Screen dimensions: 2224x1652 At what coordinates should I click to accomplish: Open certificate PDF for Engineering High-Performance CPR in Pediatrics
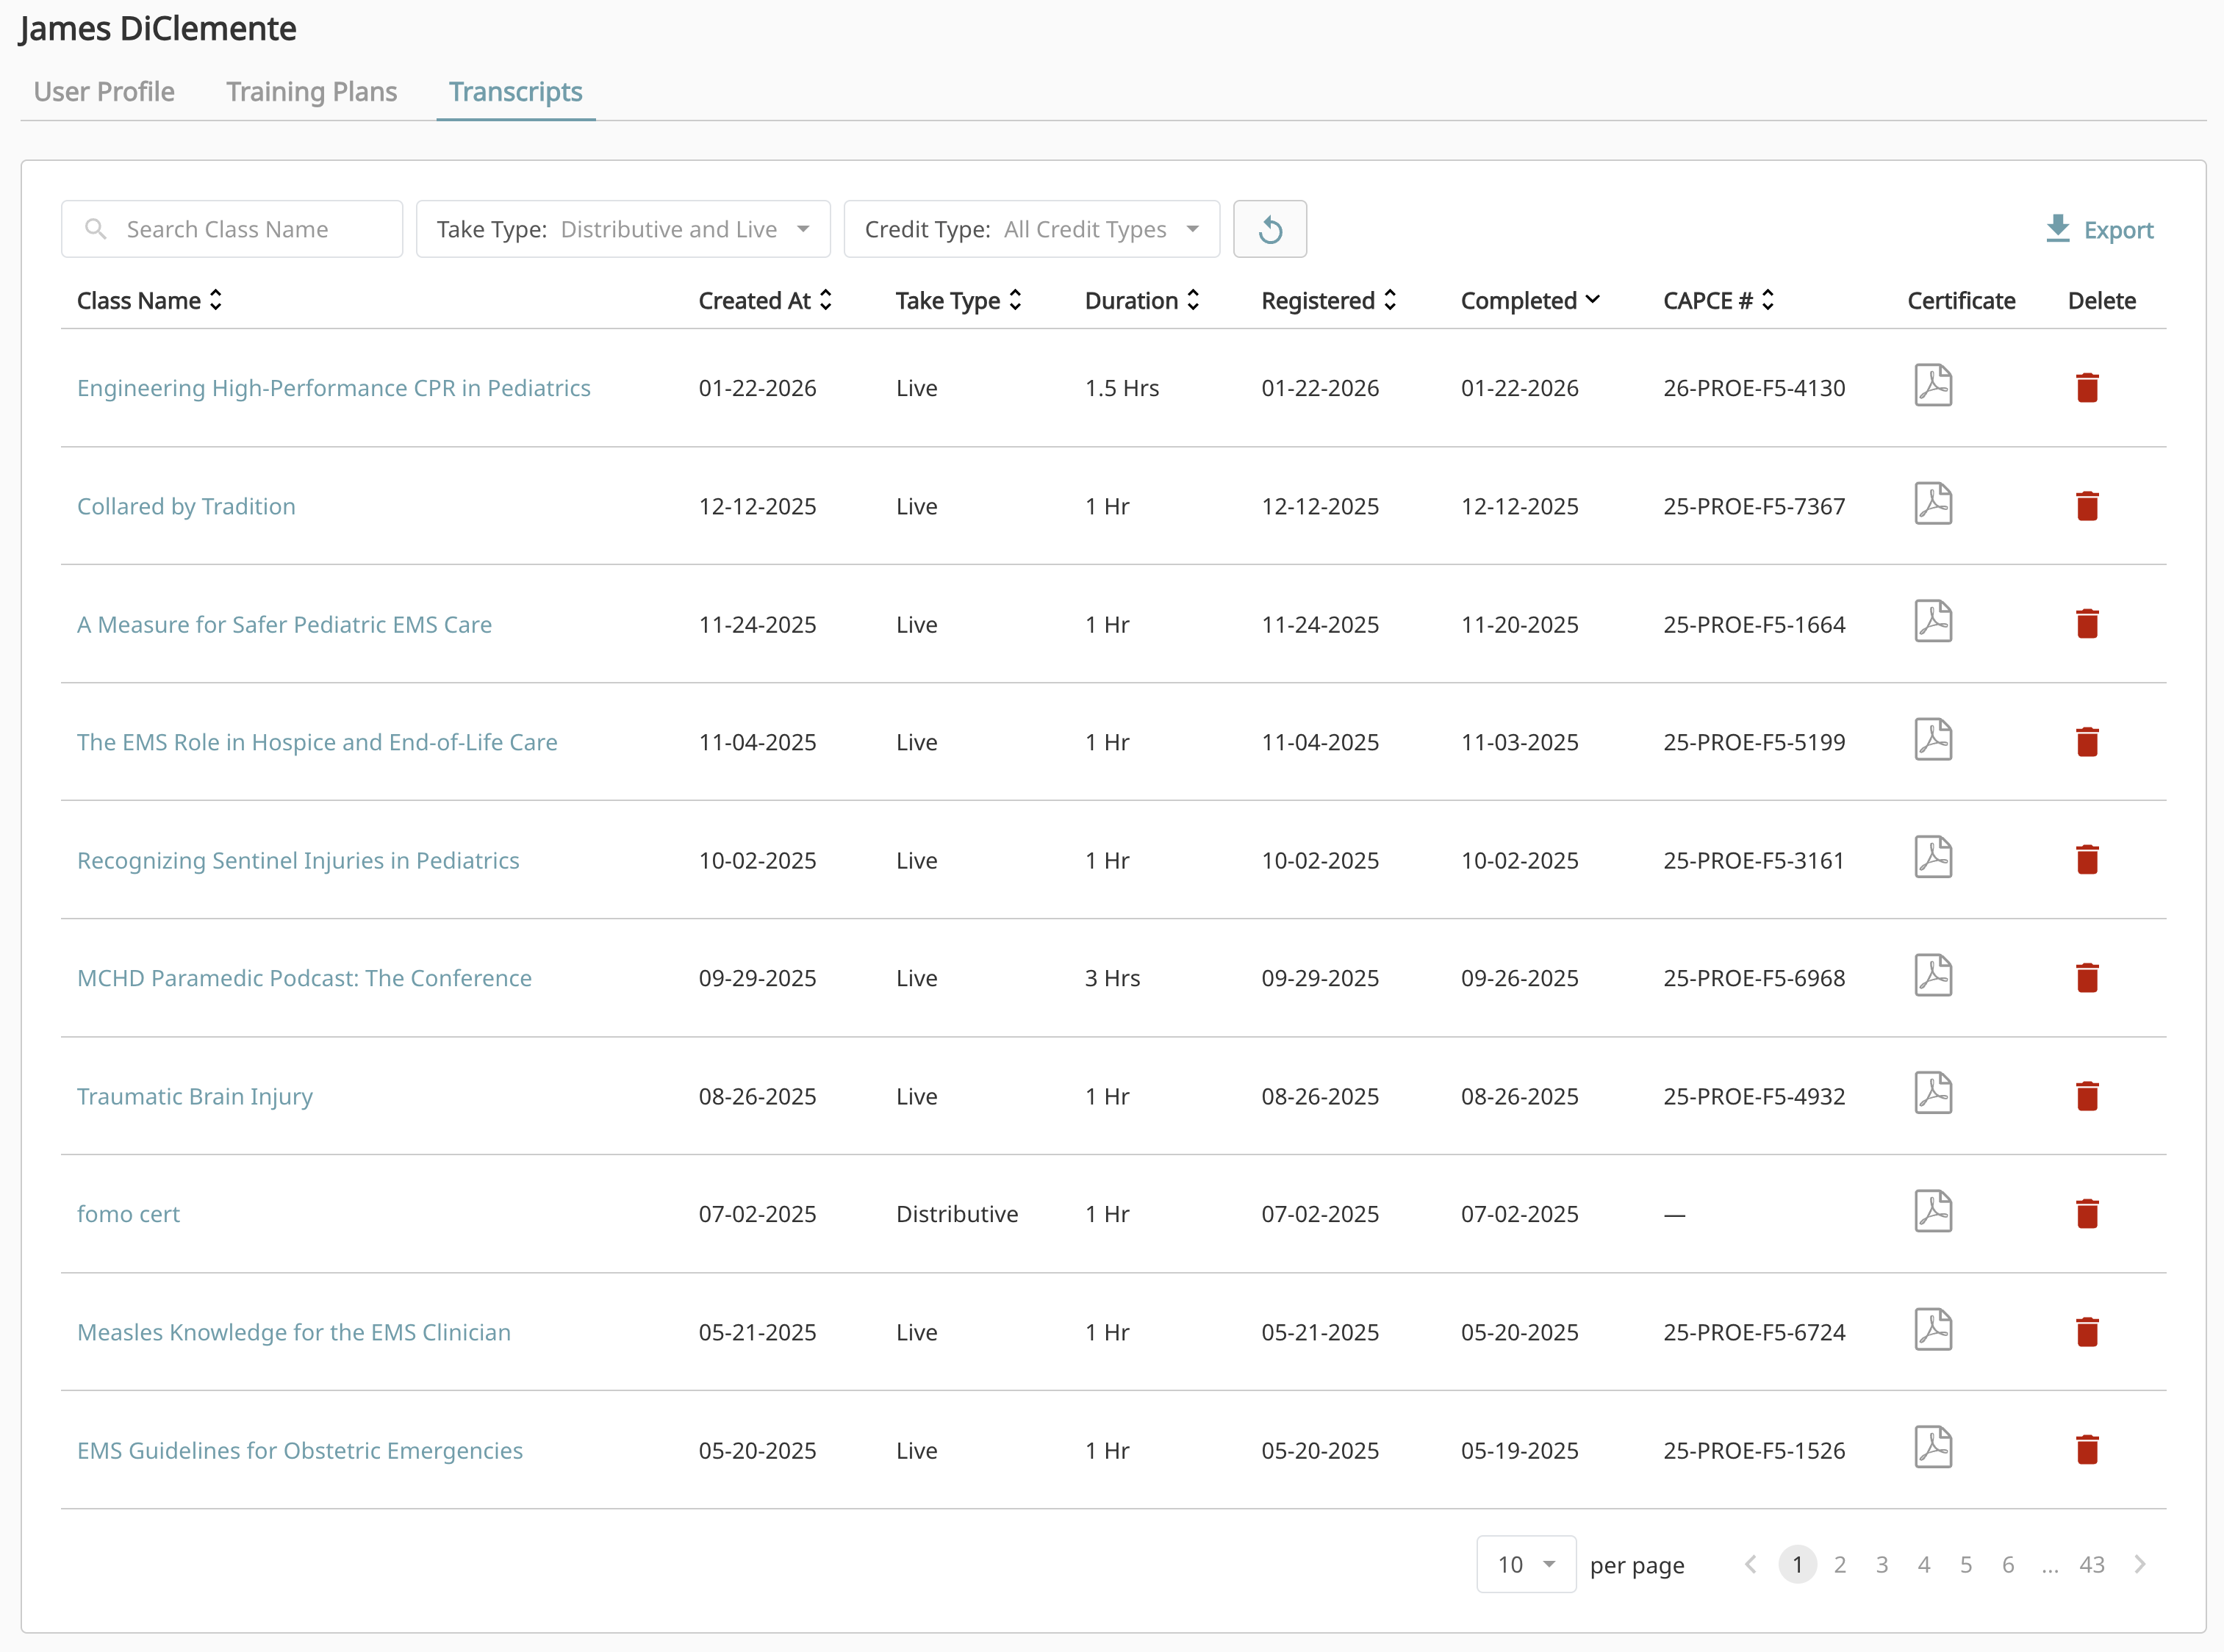(x=1934, y=386)
